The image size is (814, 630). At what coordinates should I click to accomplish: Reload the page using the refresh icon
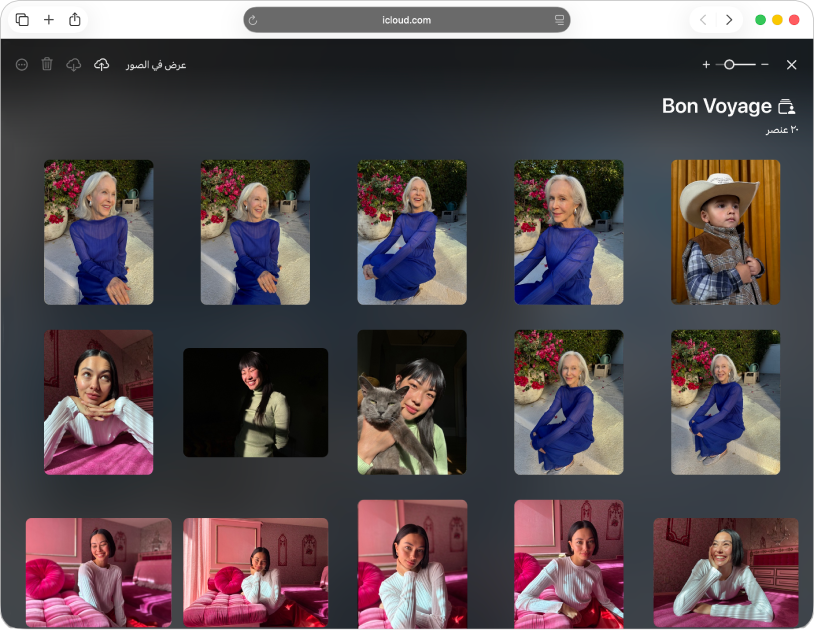pyautogui.click(x=253, y=20)
